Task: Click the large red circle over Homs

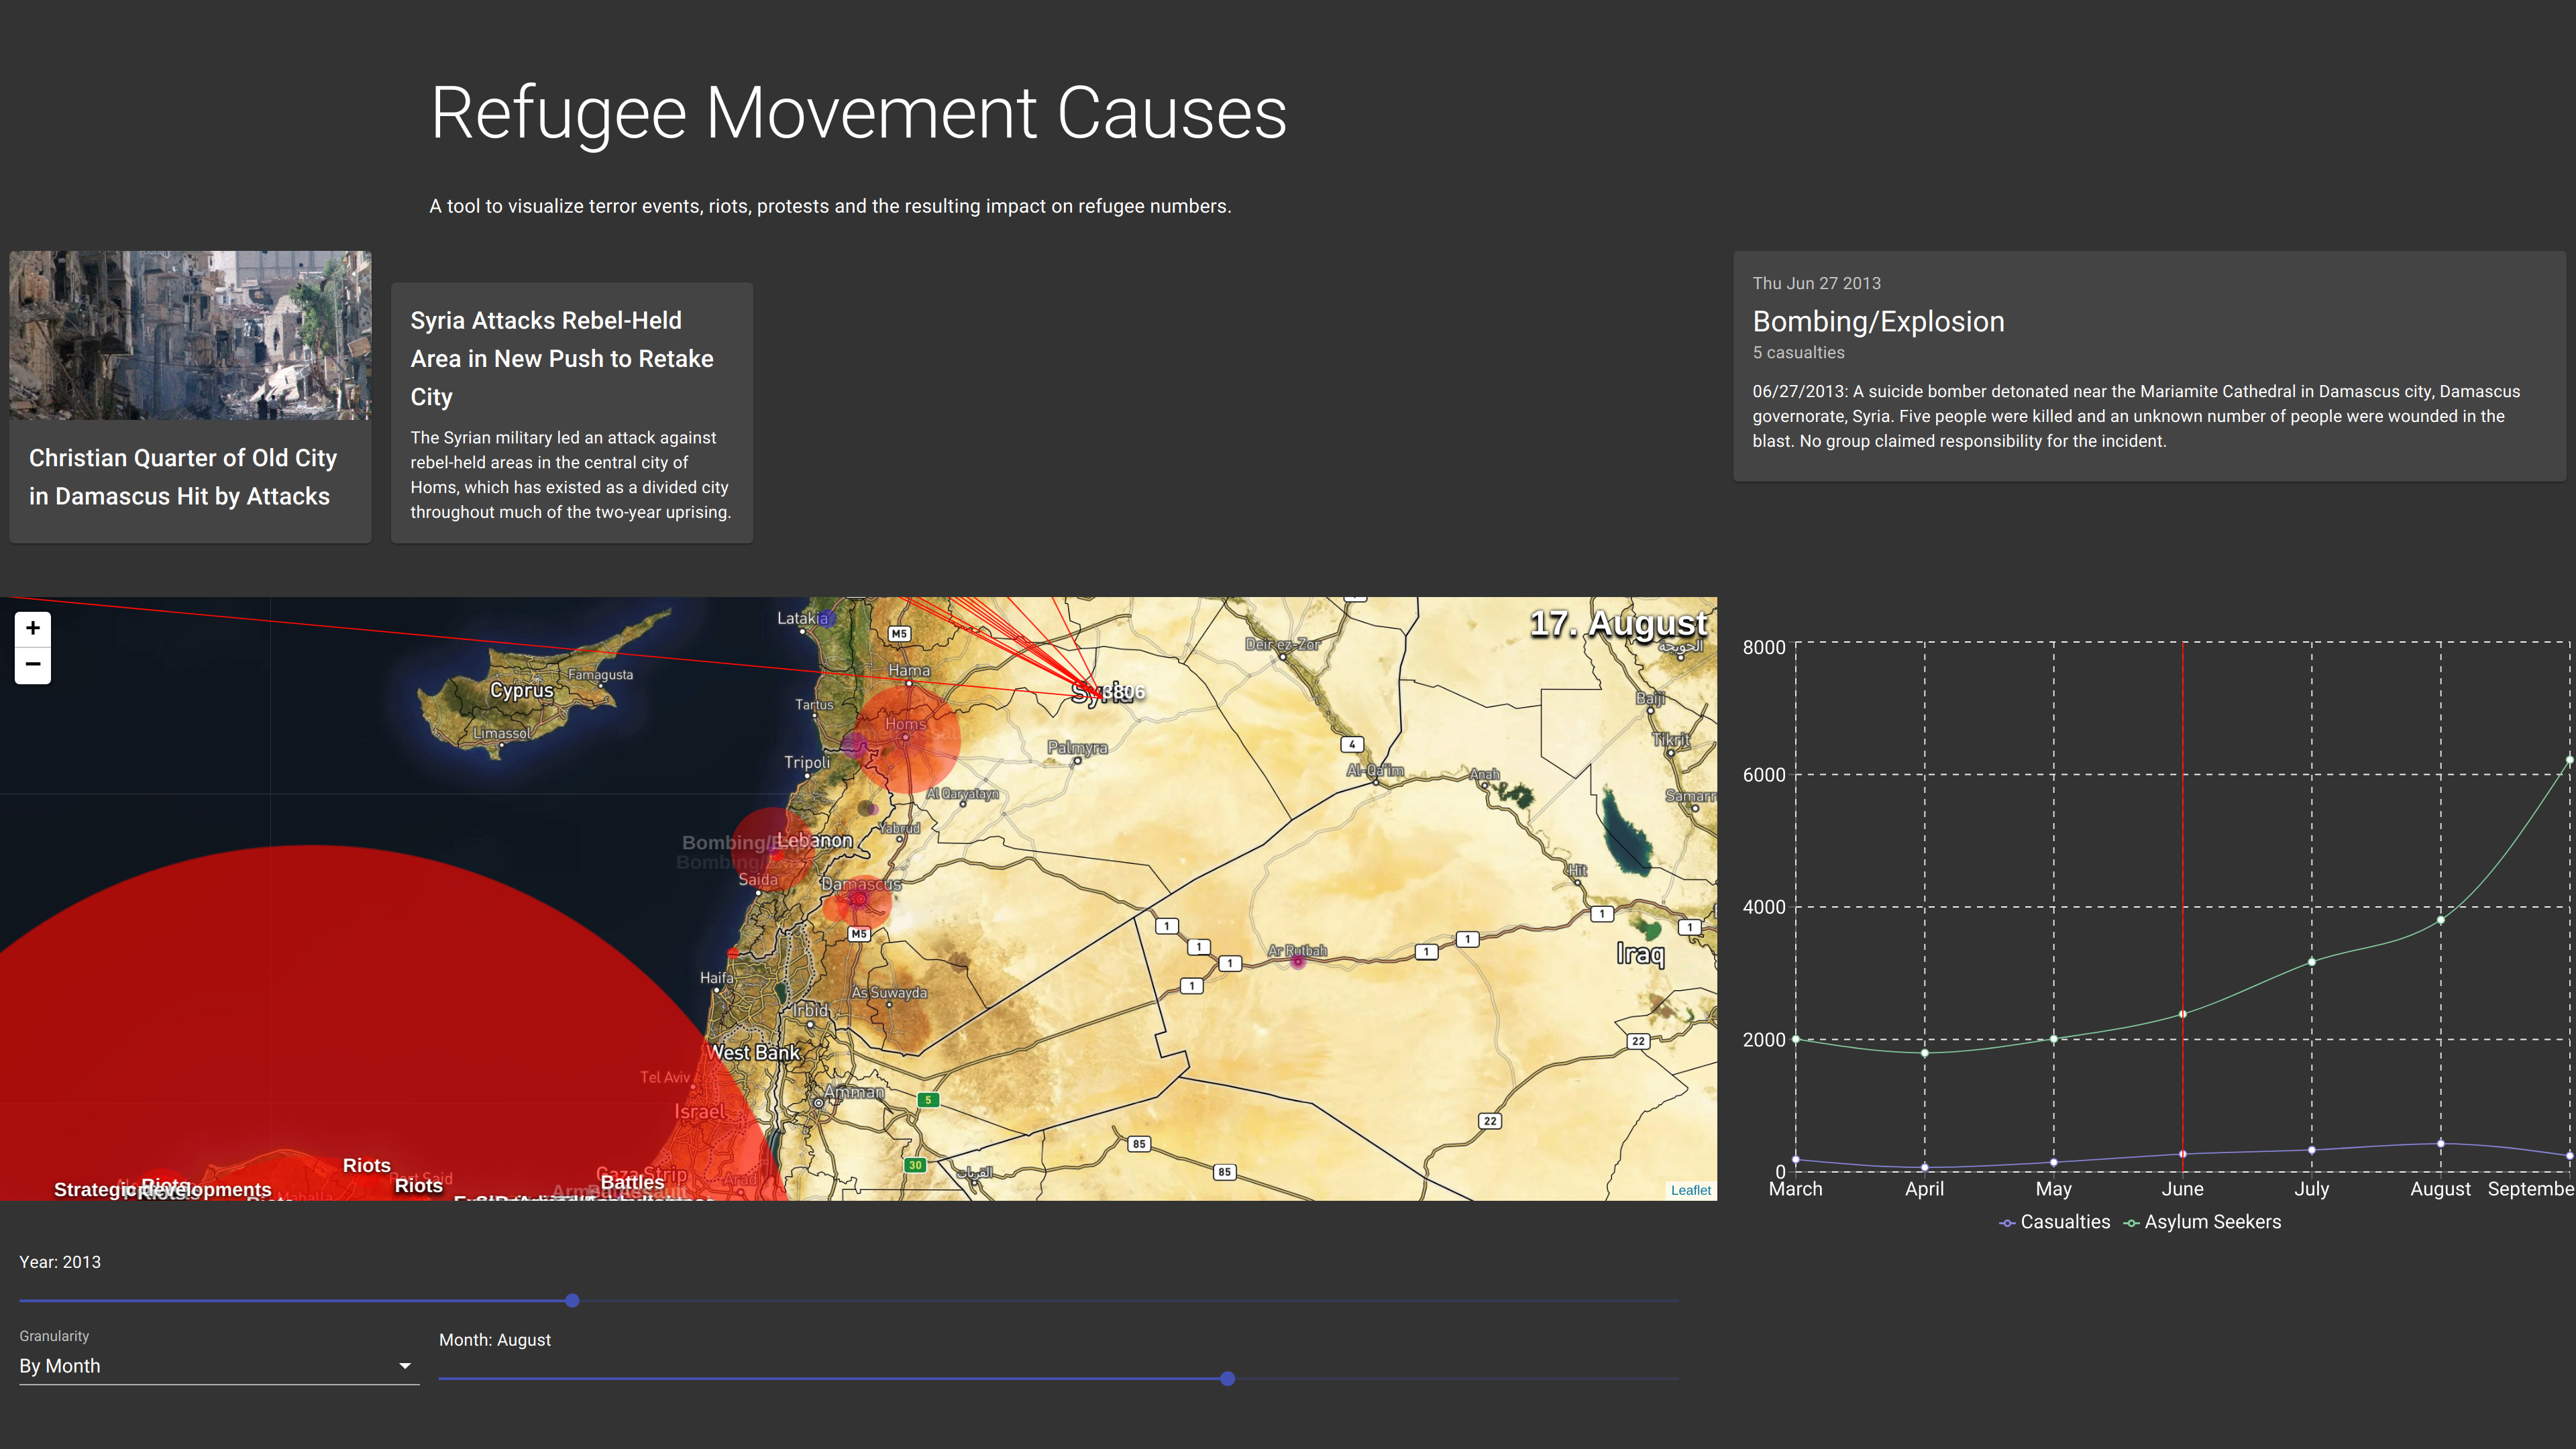Action: coord(907,739)
